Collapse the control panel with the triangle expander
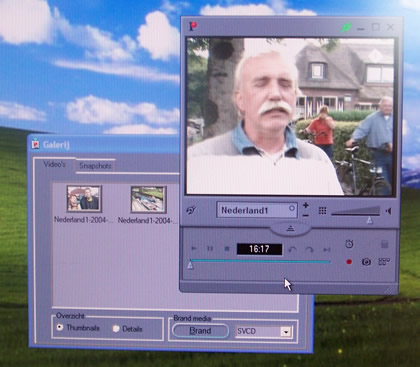Screen dimensions: 420x367 click(x=290, y=229)
